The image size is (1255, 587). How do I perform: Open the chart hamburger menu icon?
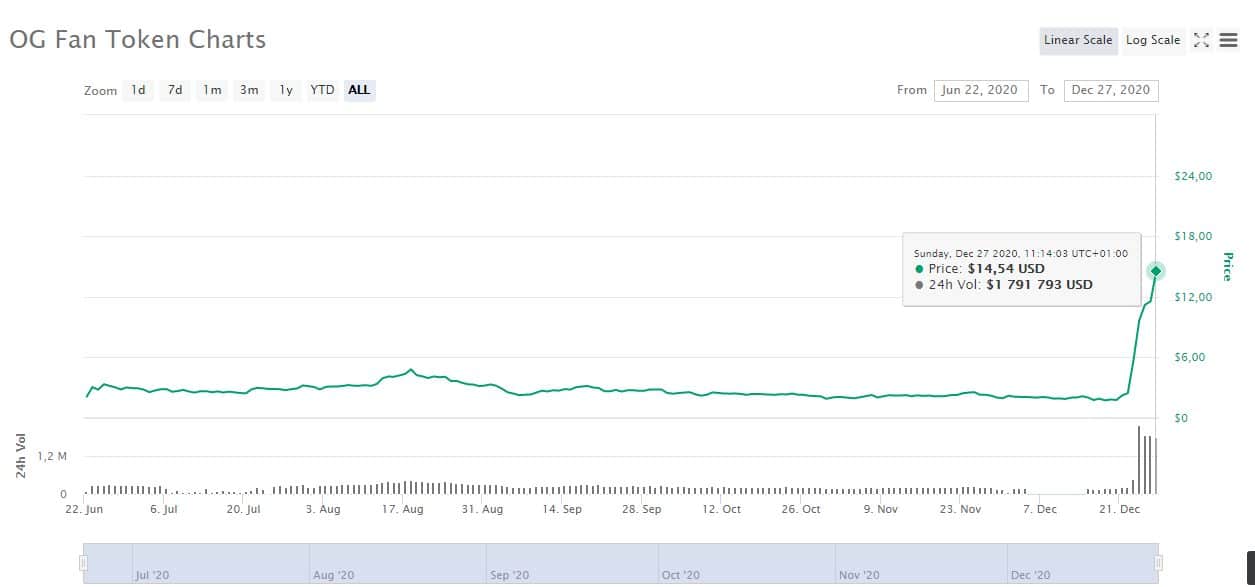pyautogui.click(x=1228, y=41)
